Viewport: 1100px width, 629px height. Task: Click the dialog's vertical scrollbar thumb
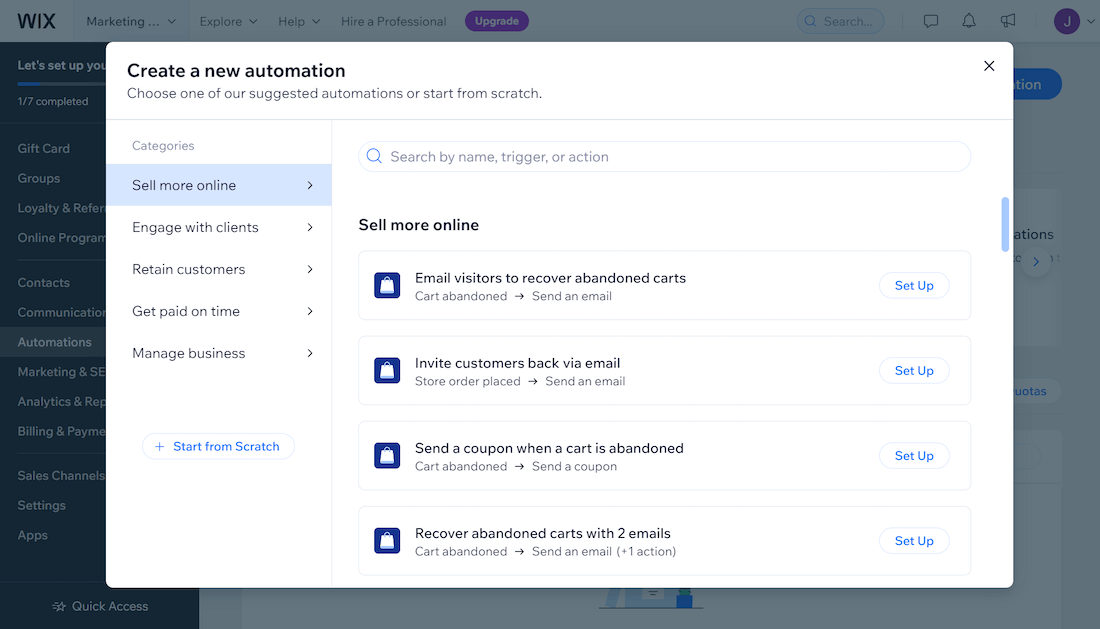[1005, 224]
